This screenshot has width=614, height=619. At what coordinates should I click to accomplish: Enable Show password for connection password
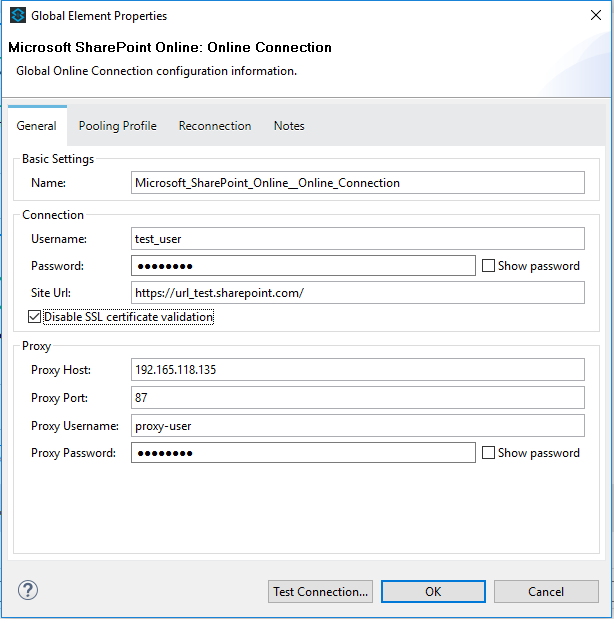(488, 266)
